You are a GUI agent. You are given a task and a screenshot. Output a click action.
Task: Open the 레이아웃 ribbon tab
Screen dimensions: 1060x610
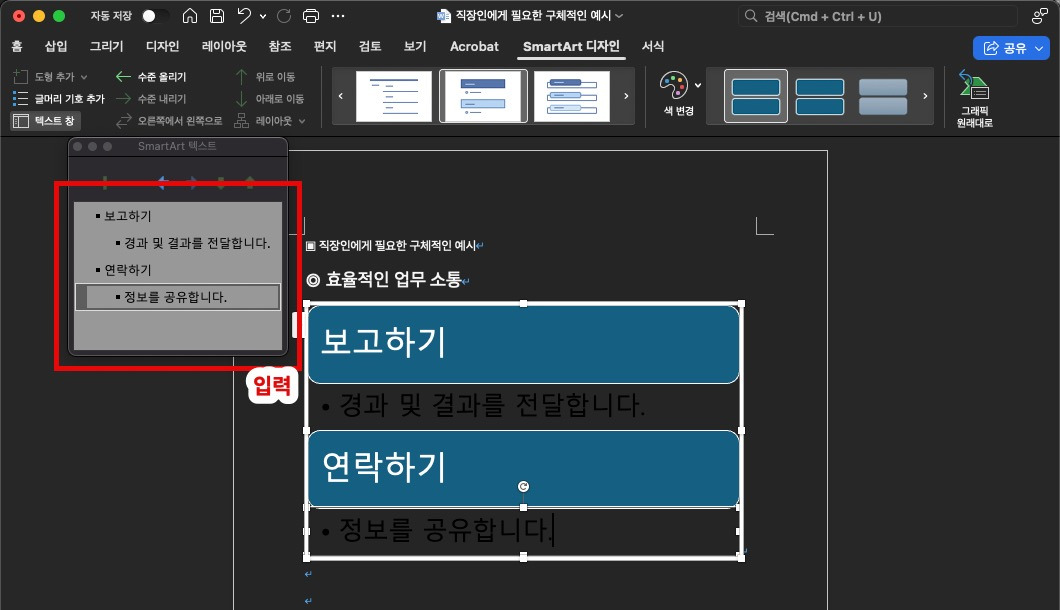pyautogui.click(x=224, y=46)
